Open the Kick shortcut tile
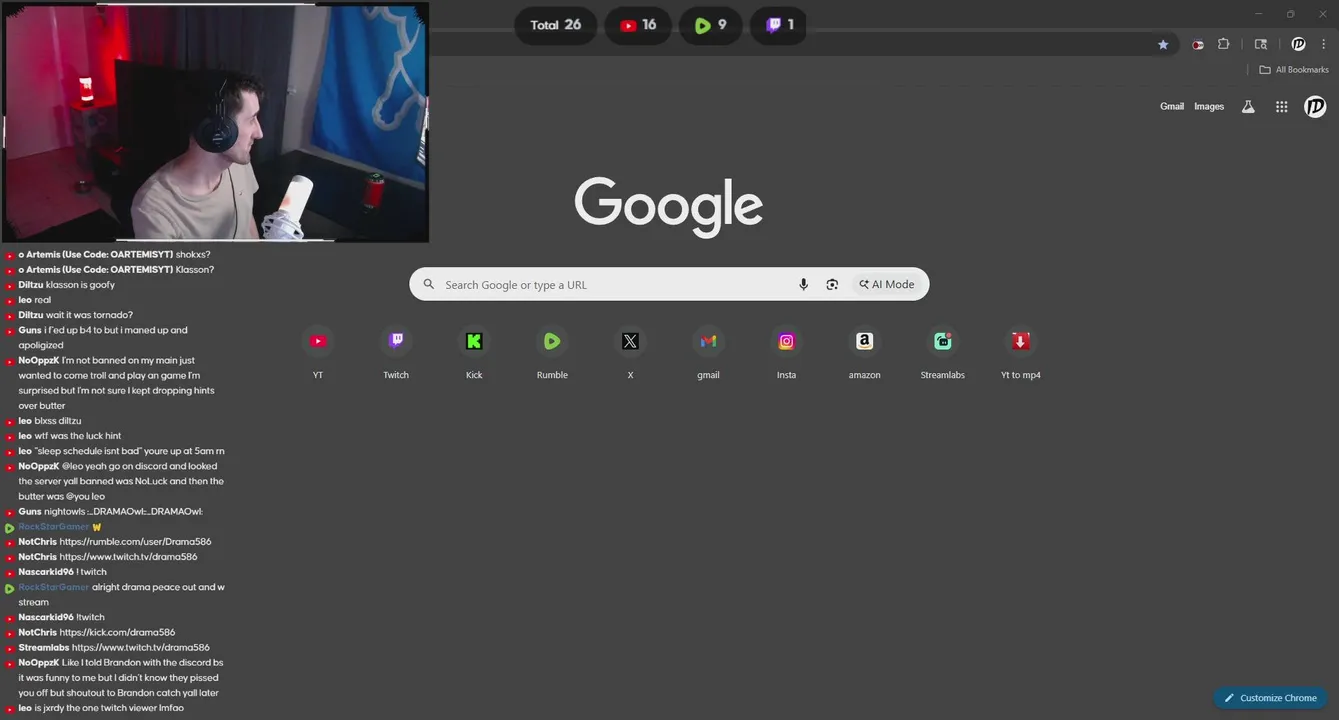The height and width of the screenshot is (720, 1339). tap(474, 352)
